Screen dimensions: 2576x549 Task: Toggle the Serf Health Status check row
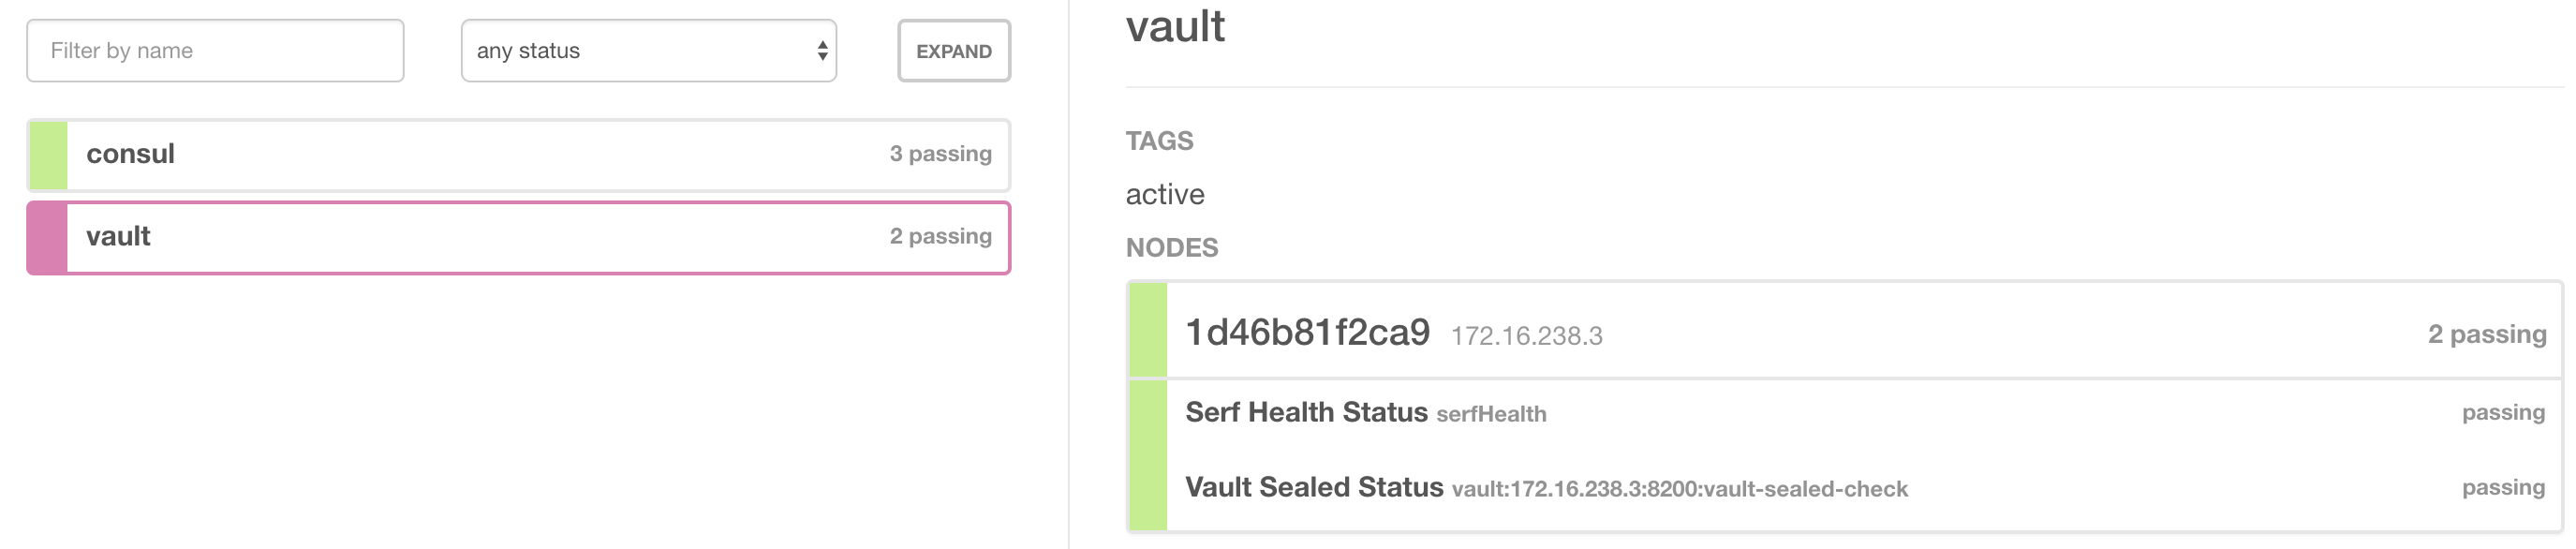[1700, 412]
